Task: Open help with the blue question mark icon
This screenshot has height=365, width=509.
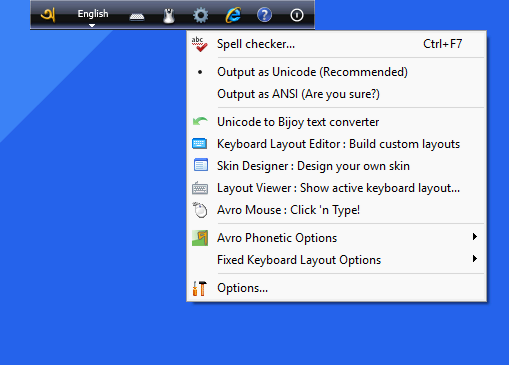Action: click(264, 15)
